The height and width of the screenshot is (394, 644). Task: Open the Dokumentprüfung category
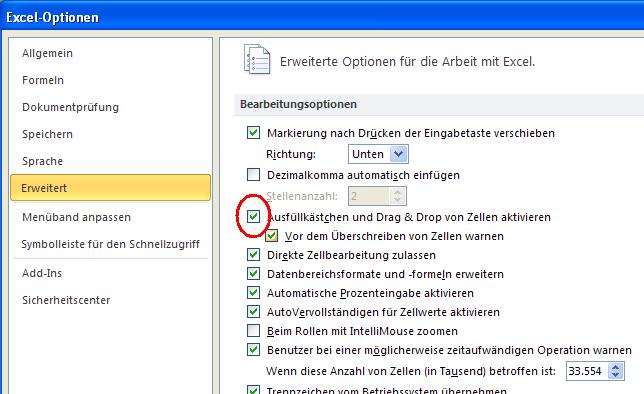(70, 107)
